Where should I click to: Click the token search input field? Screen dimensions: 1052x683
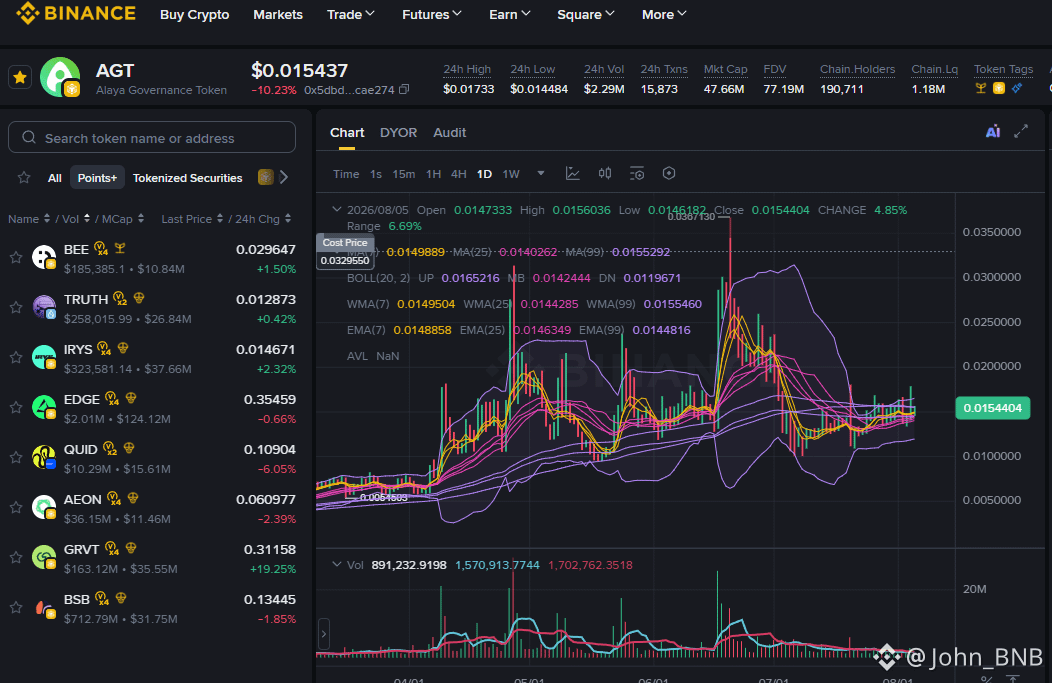[x=152, y=138]
